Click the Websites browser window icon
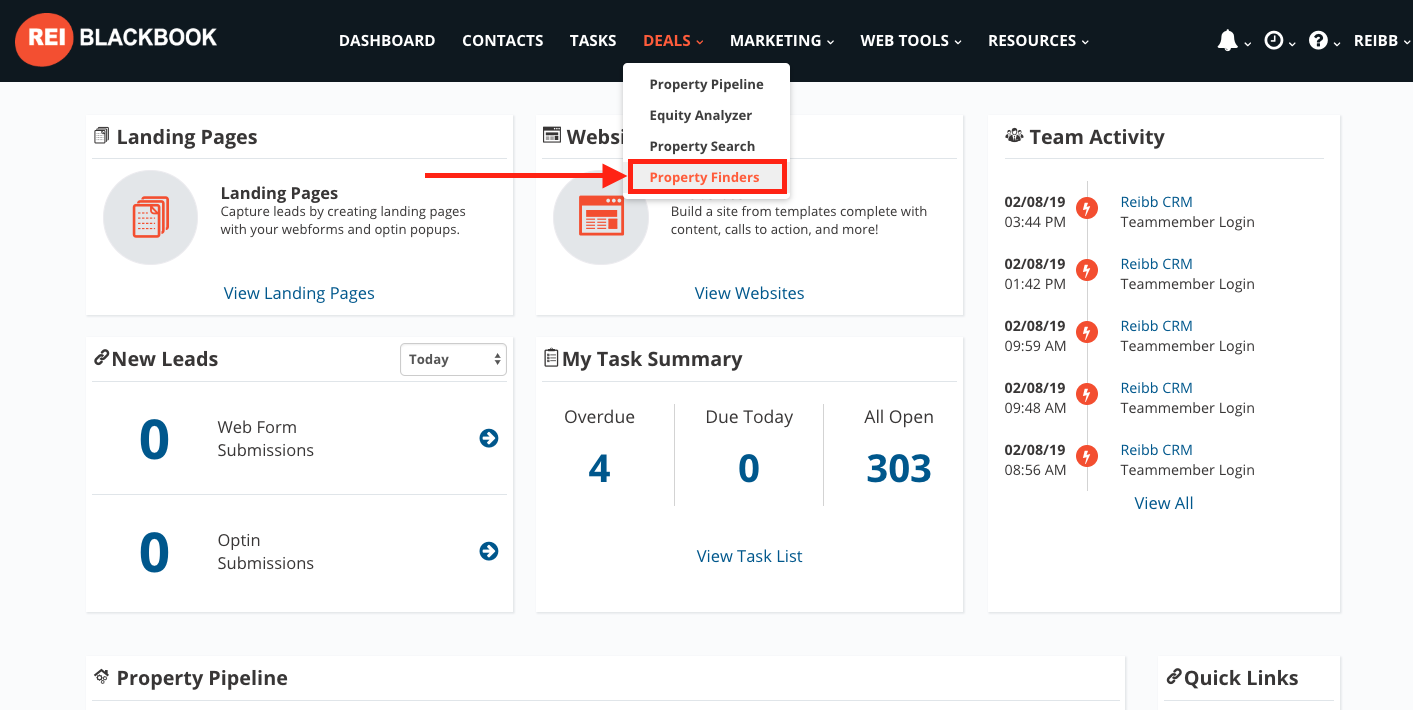The image size is (1413, 710). click(601, 217)
